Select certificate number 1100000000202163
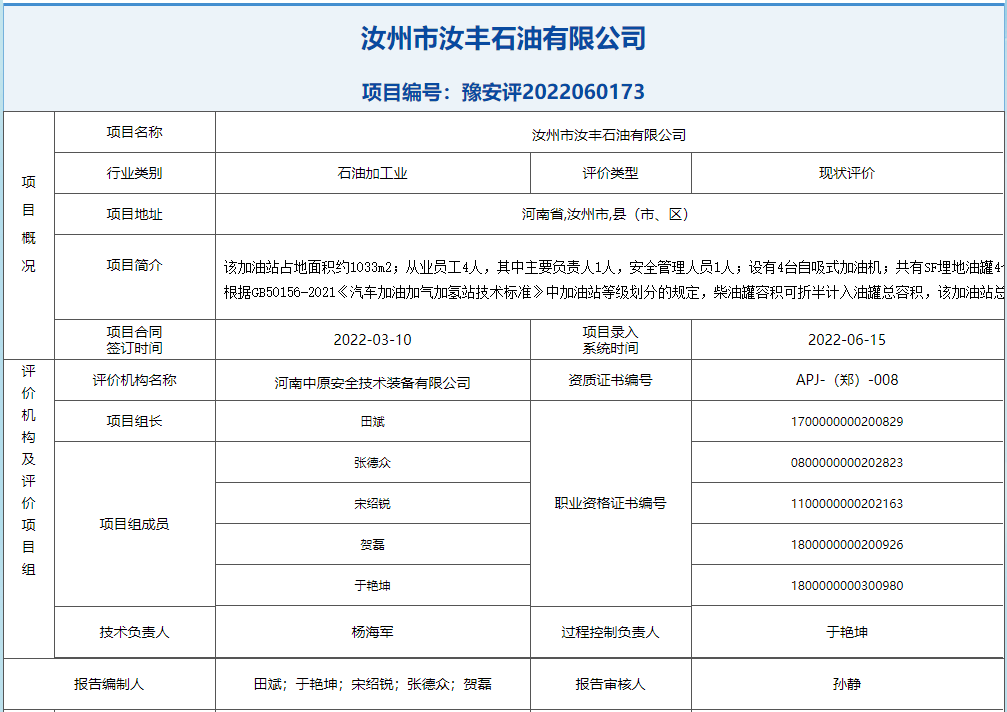The height and width of the screenshot is (712, 1007). (x=847, y=503)
